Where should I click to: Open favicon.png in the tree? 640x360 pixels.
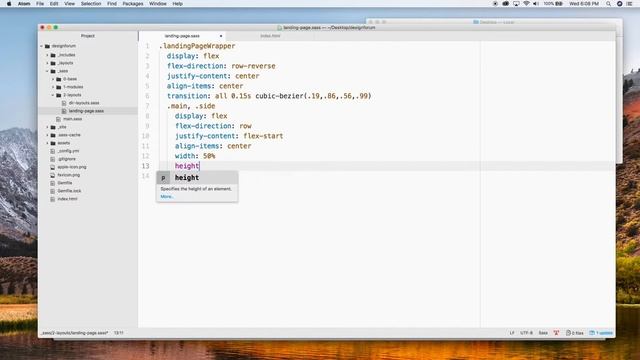click(68, 175)
